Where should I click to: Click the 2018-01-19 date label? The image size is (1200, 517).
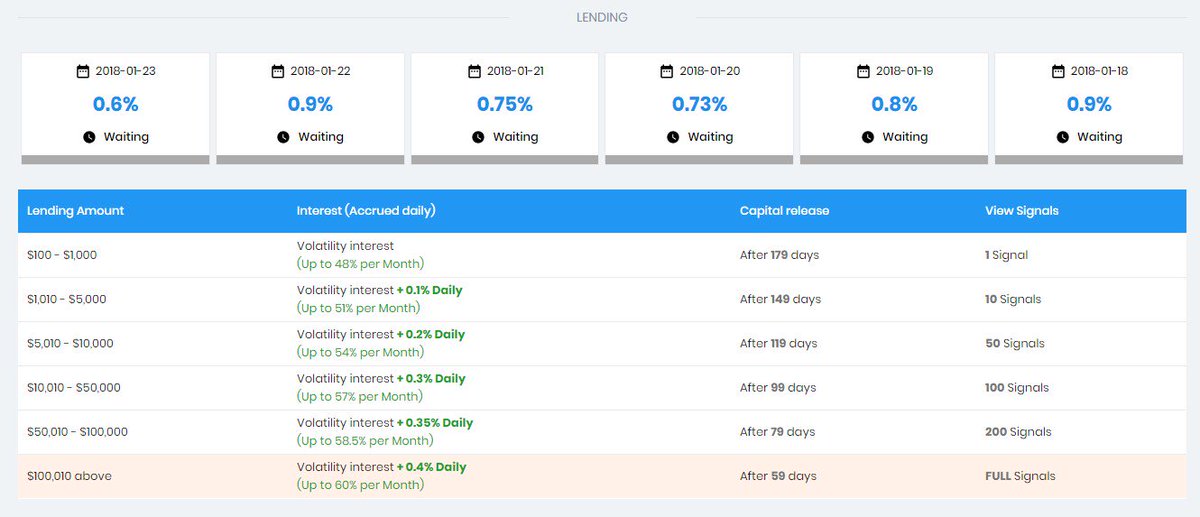[905, 71]
